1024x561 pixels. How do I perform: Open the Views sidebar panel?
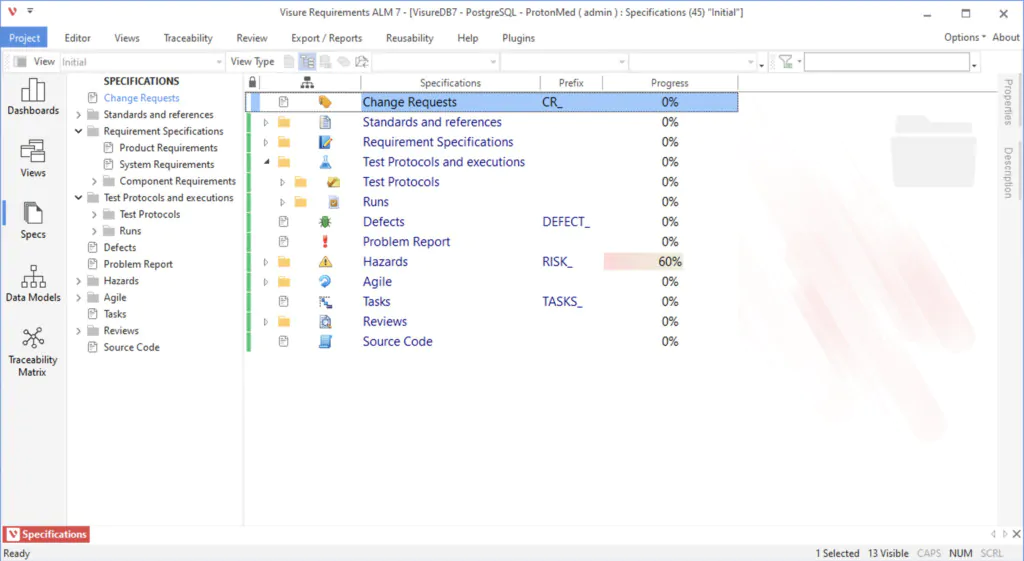[x=33, y=159]
